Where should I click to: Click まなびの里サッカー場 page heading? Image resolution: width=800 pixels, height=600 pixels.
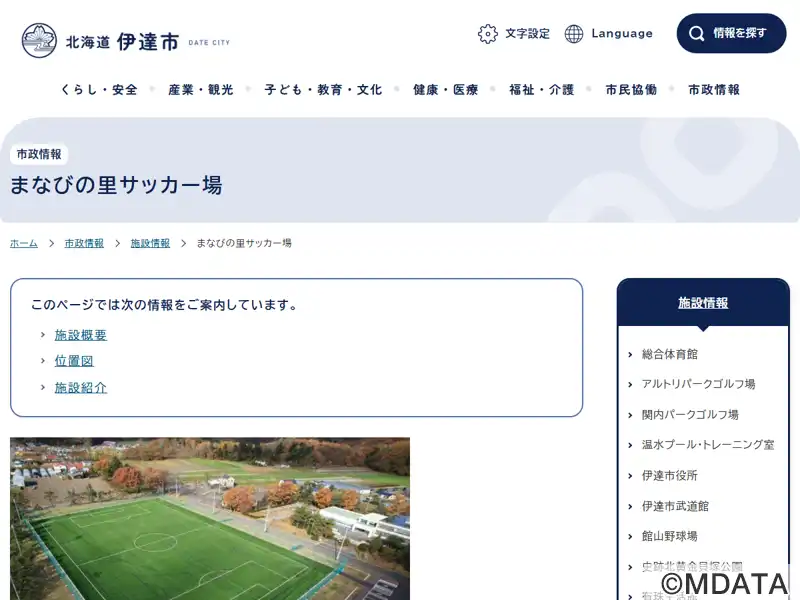point(116,185)
